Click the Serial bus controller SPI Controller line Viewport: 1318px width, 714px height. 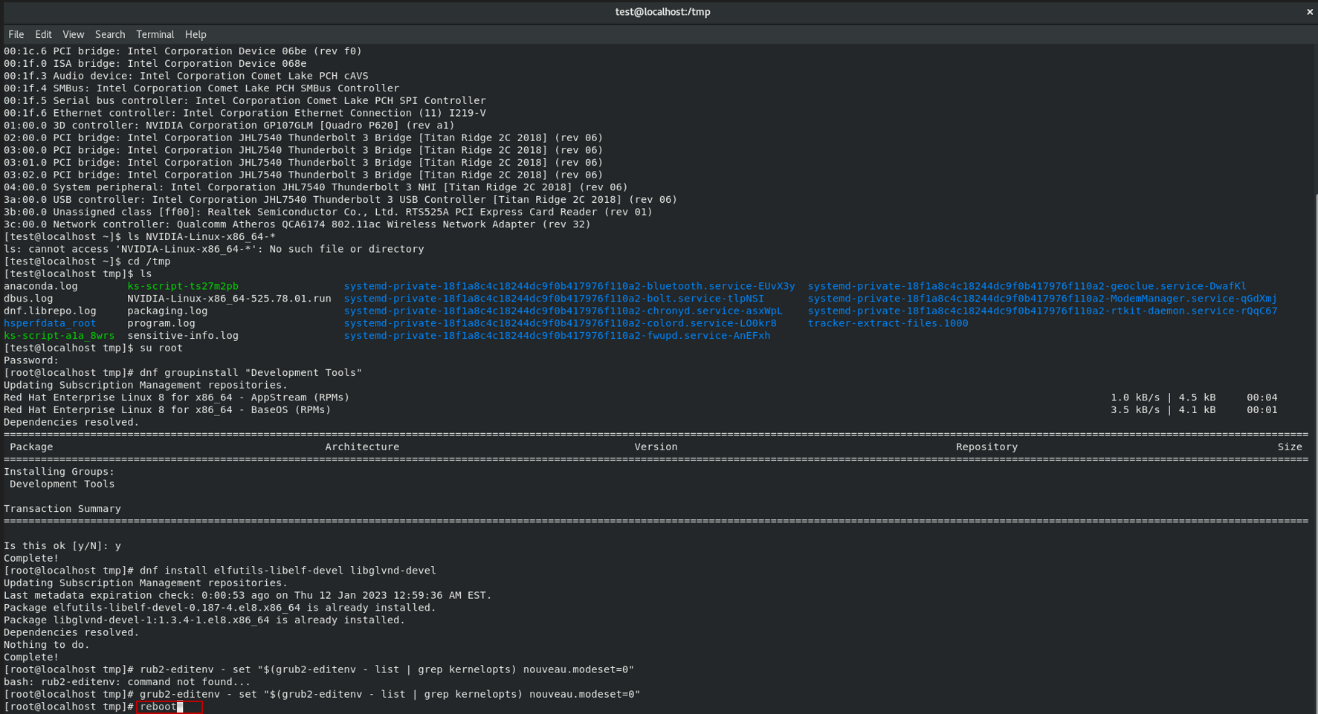(245, 101)
